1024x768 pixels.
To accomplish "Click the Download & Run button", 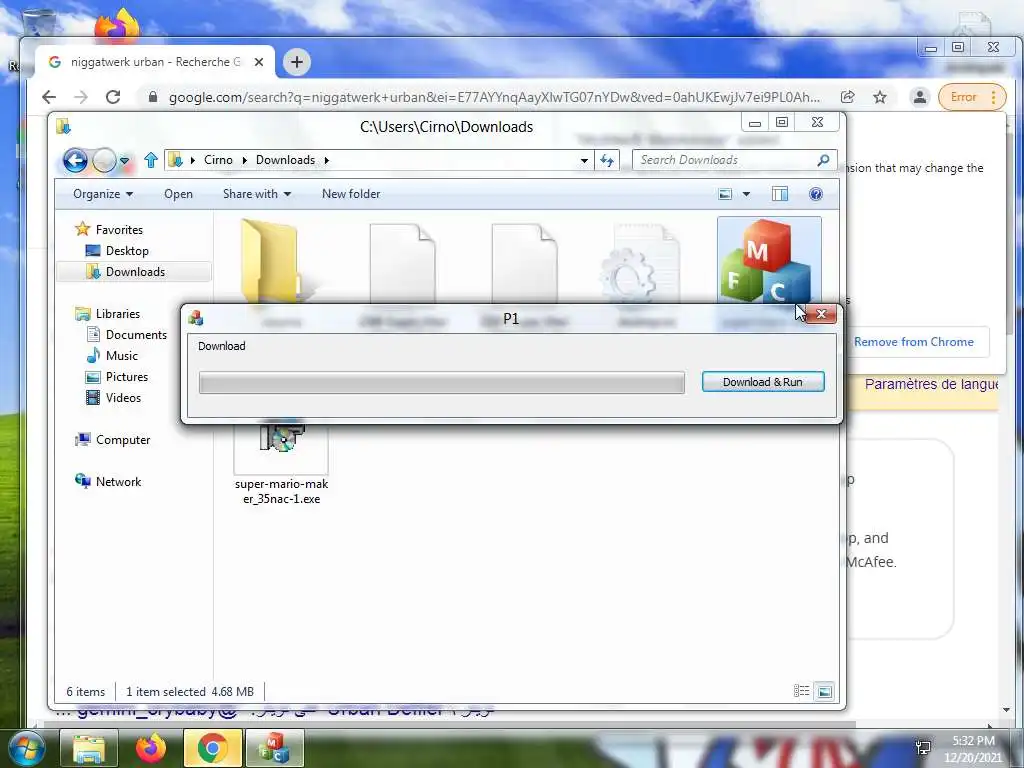I will tap(763, 382).
